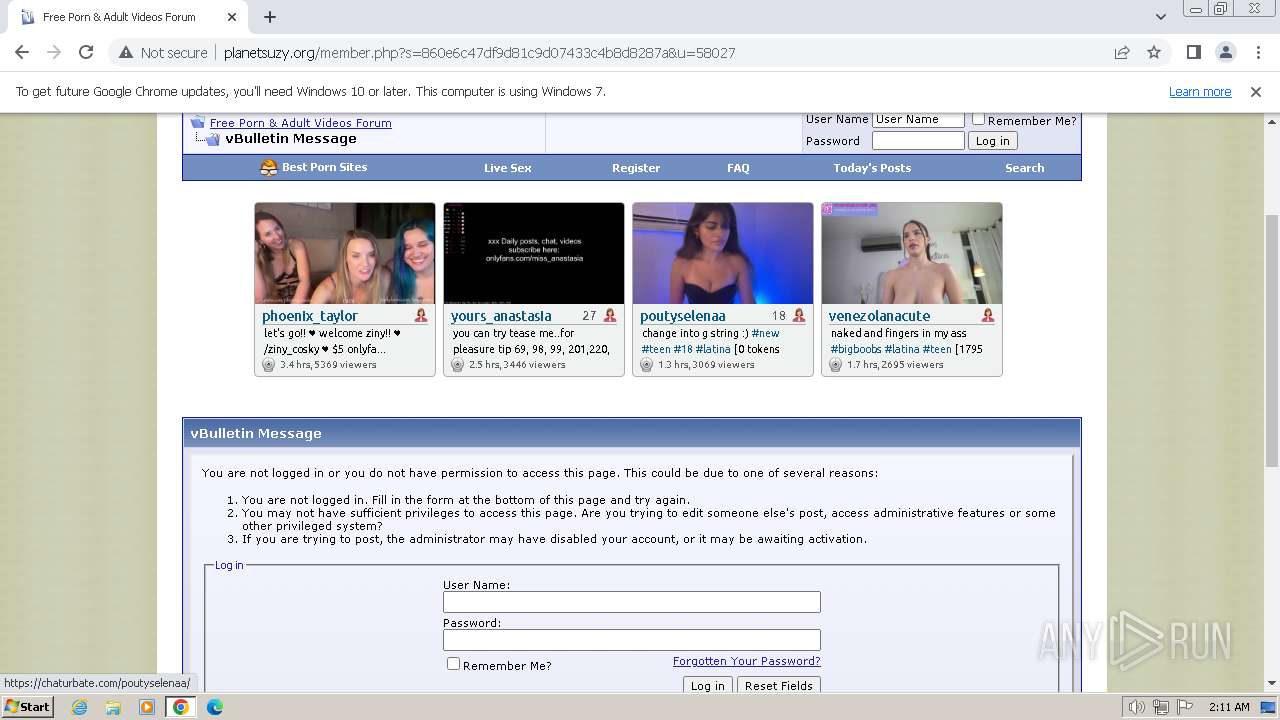Open the Chrome profile avatar

(x=1225, y=52)
